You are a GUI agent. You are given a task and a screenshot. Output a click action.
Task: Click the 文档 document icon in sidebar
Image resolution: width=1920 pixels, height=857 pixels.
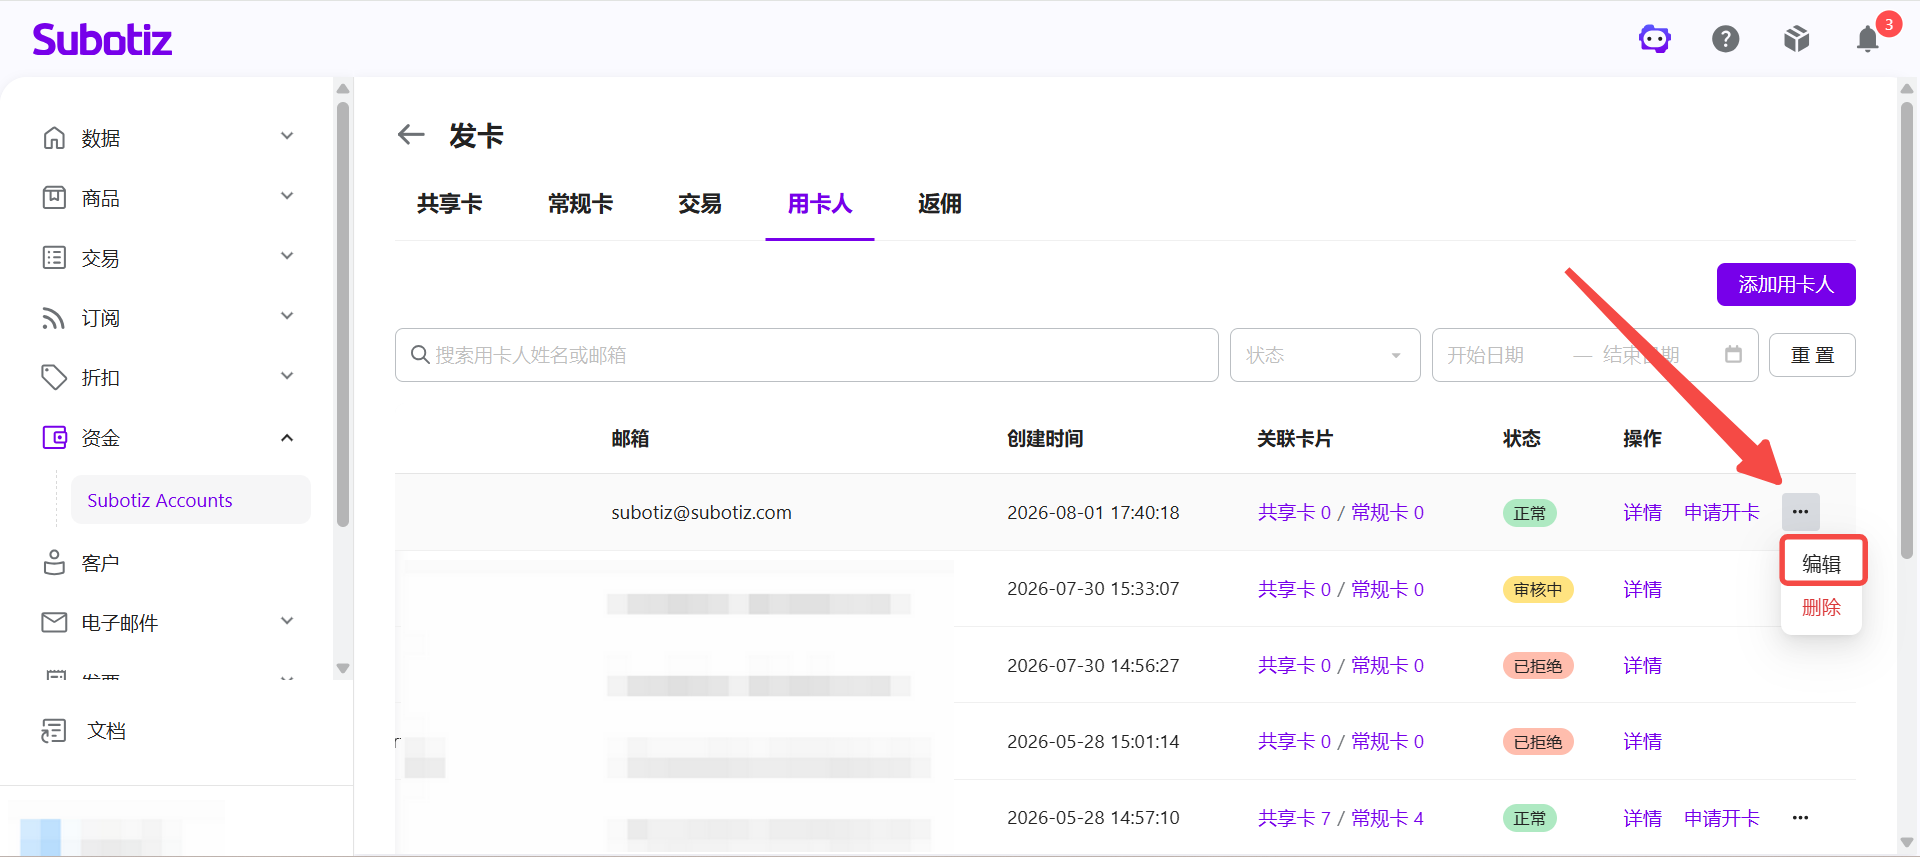[54, 730]
